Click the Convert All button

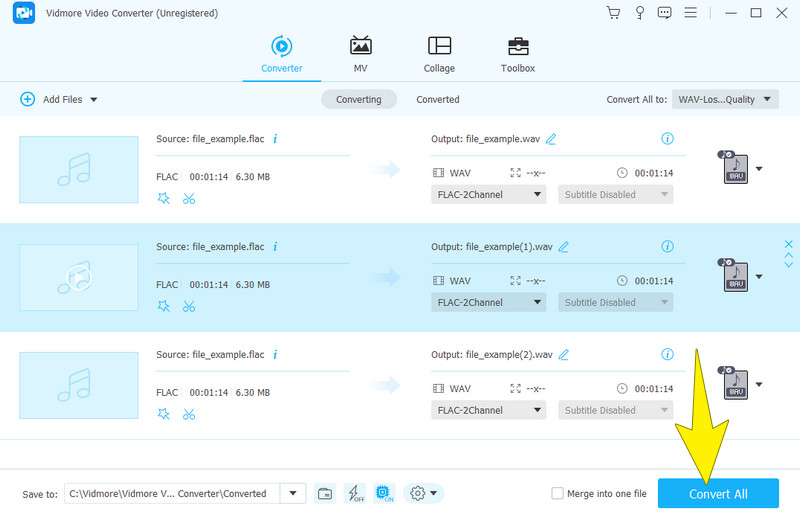(717, 494)
